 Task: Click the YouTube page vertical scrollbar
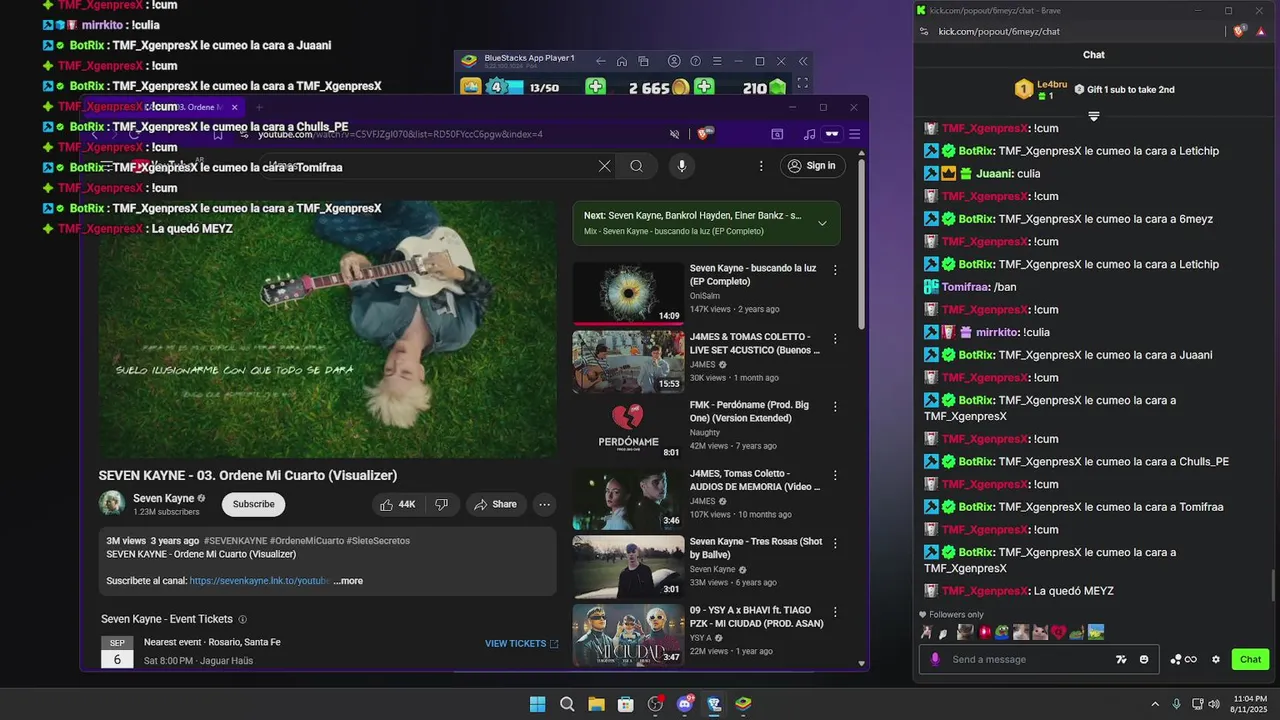click(862, 245)
